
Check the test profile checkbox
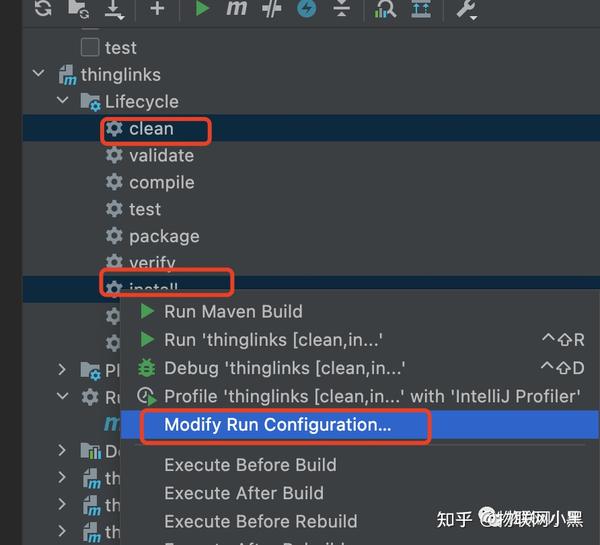click(x=90, y=47)
